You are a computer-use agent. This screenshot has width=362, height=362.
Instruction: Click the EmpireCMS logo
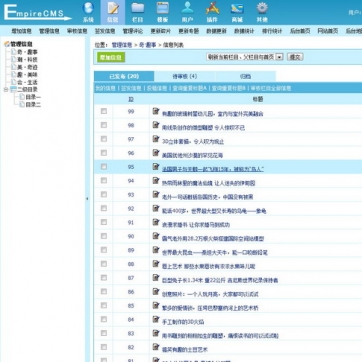[37, 12]
